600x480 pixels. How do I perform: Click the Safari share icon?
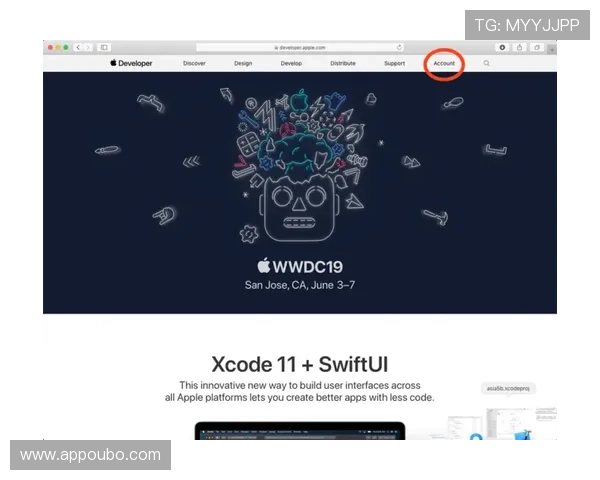coord(520,47)
